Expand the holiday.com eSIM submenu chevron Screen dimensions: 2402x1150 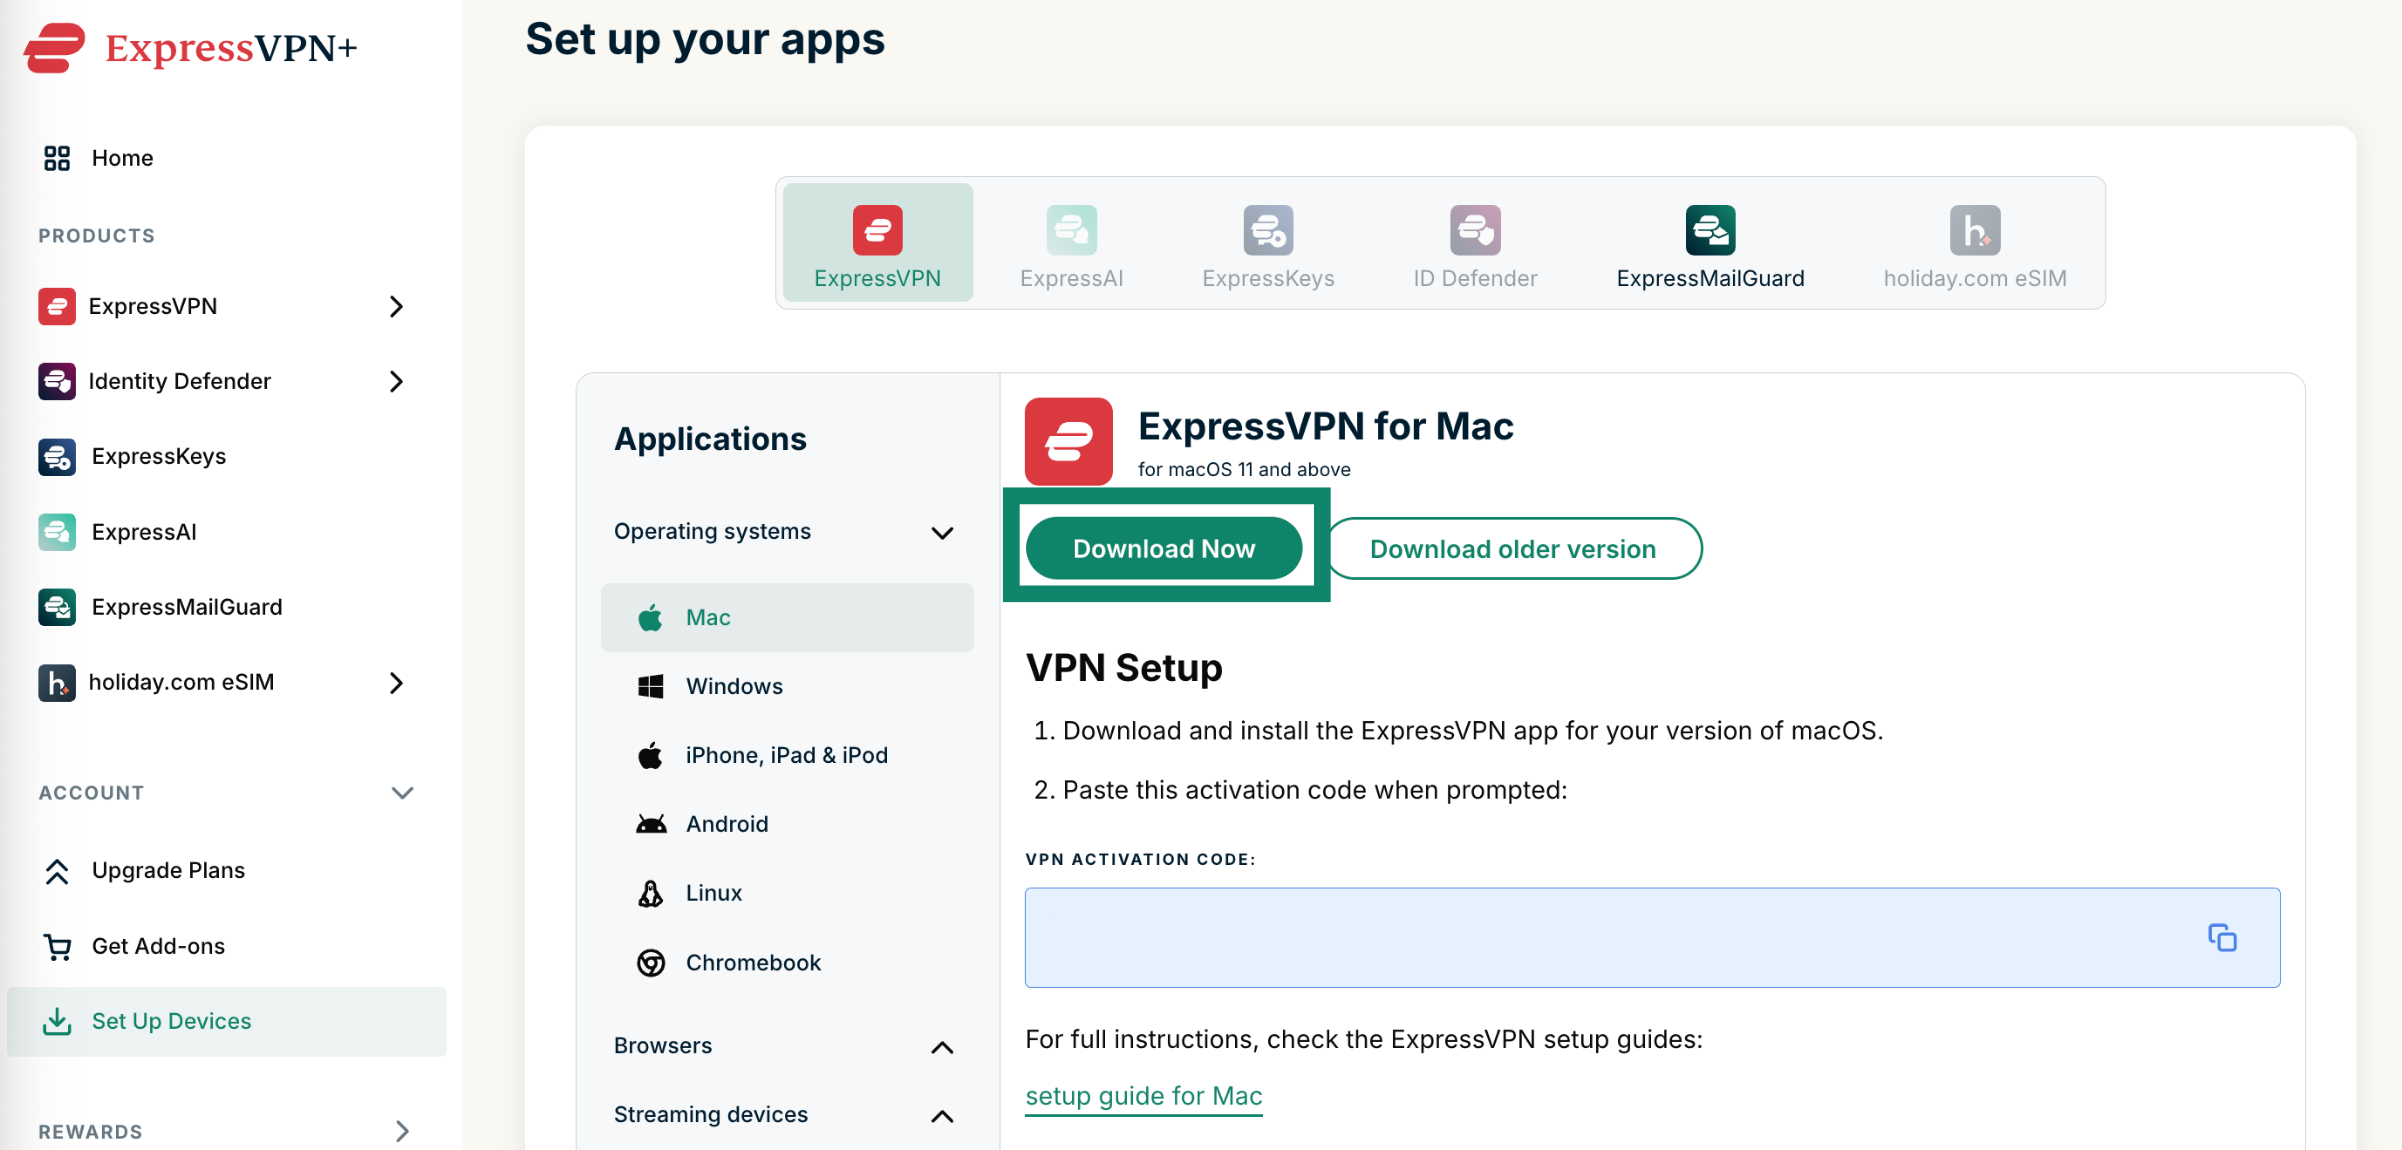tap(397, 682)
